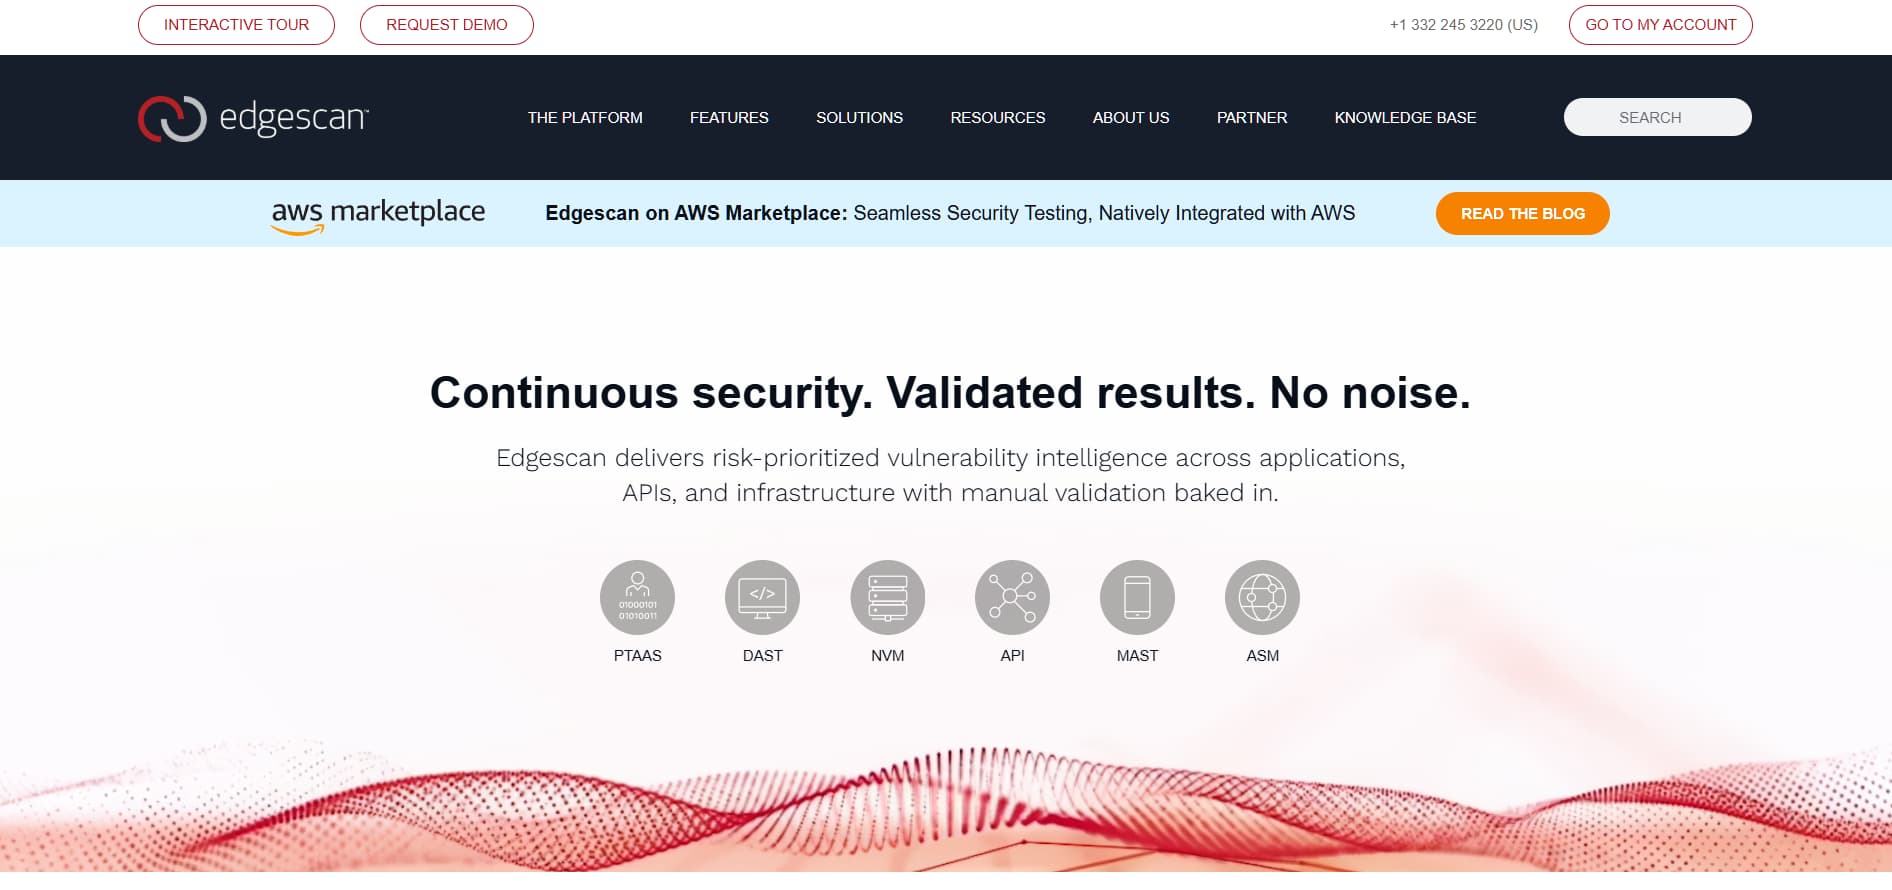The image size is (1892, 890).
Task: Open the Partner menu
Action: click(x=1252, y=118)
